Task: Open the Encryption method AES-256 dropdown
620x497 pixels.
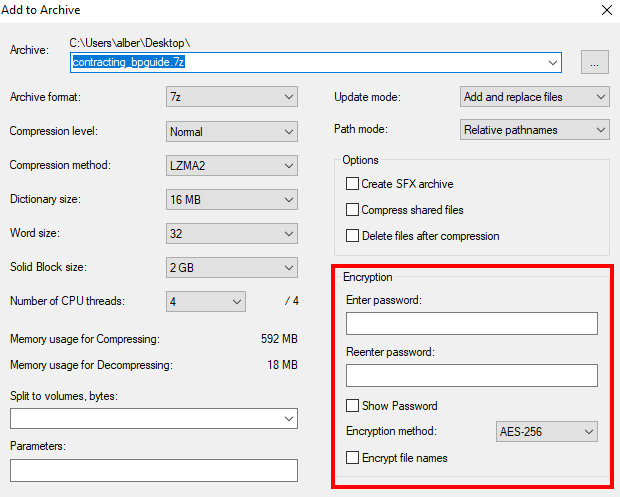Action: pyautogui.click(x=546, y=432)
